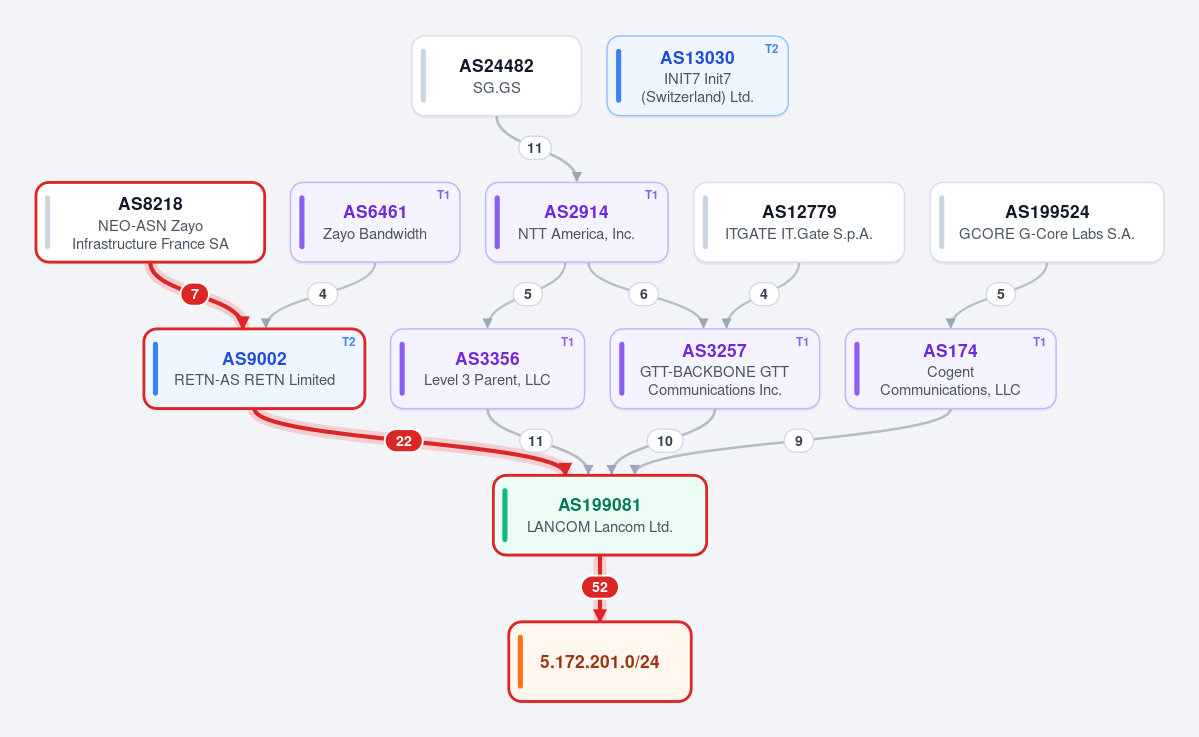
Task: Open the AS6461 Zayo Bandwidth node
Action: (x=375, y=222)
